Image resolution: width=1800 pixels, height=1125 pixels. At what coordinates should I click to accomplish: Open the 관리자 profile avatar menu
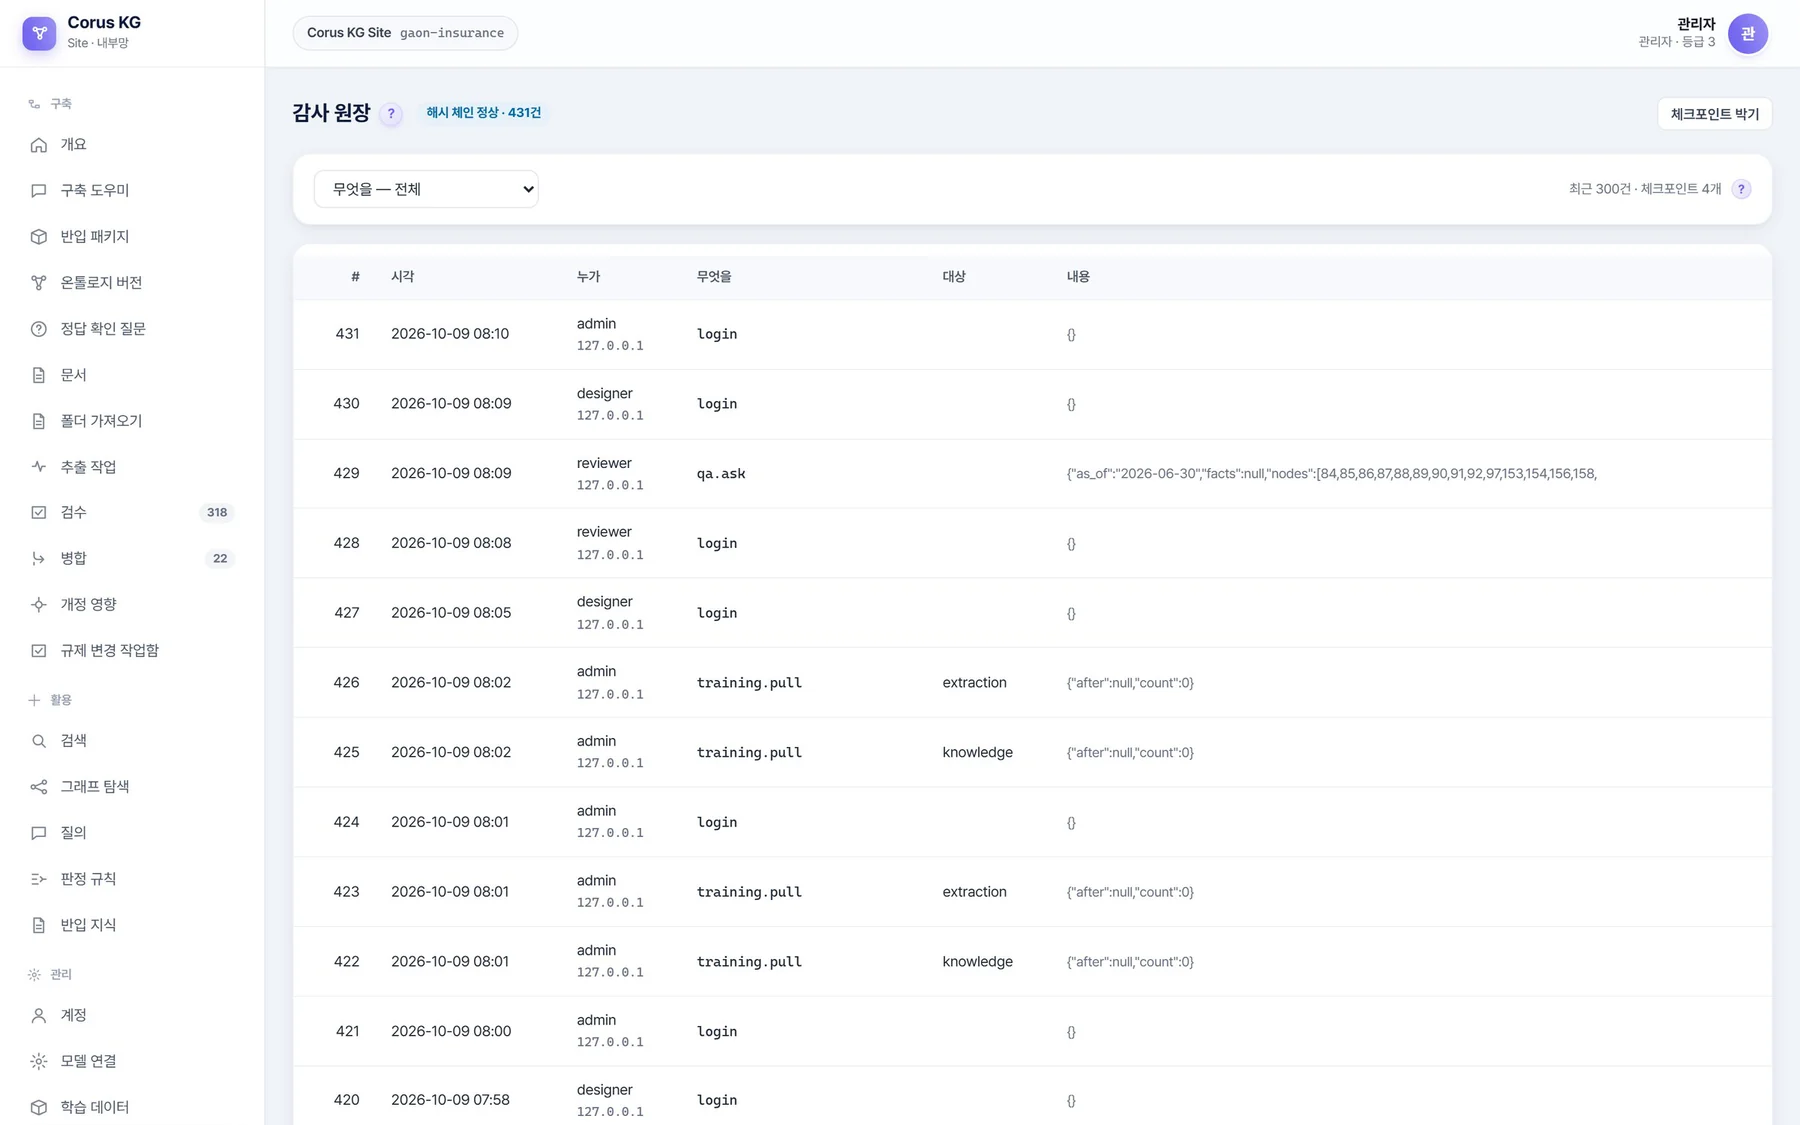(1747, 34)
